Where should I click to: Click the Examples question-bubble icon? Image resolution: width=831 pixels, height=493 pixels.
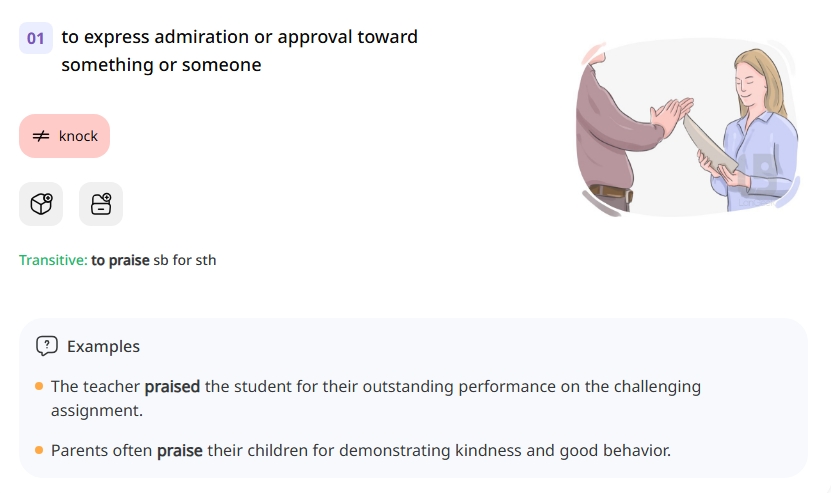point(46,346)
